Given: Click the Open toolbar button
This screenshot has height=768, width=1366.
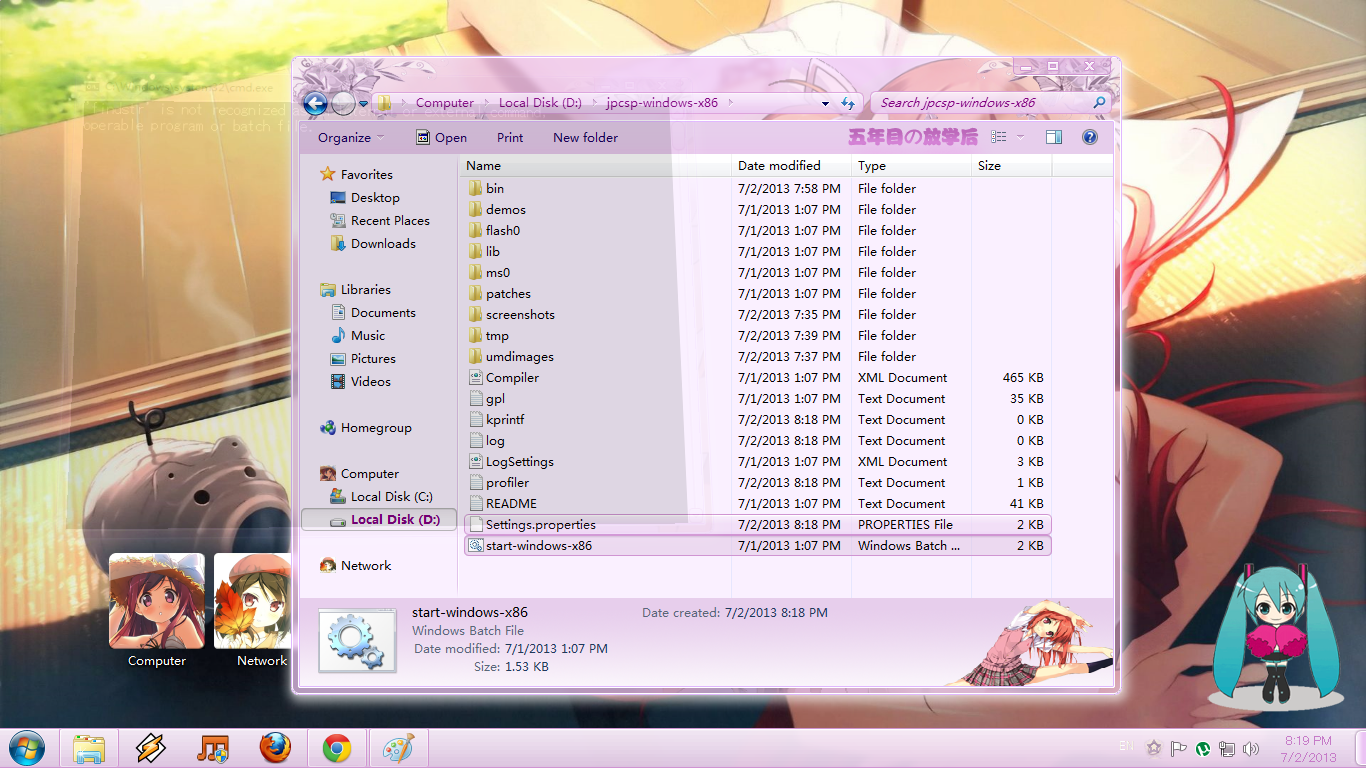Looking at the screenshot, I should [442, 138].
